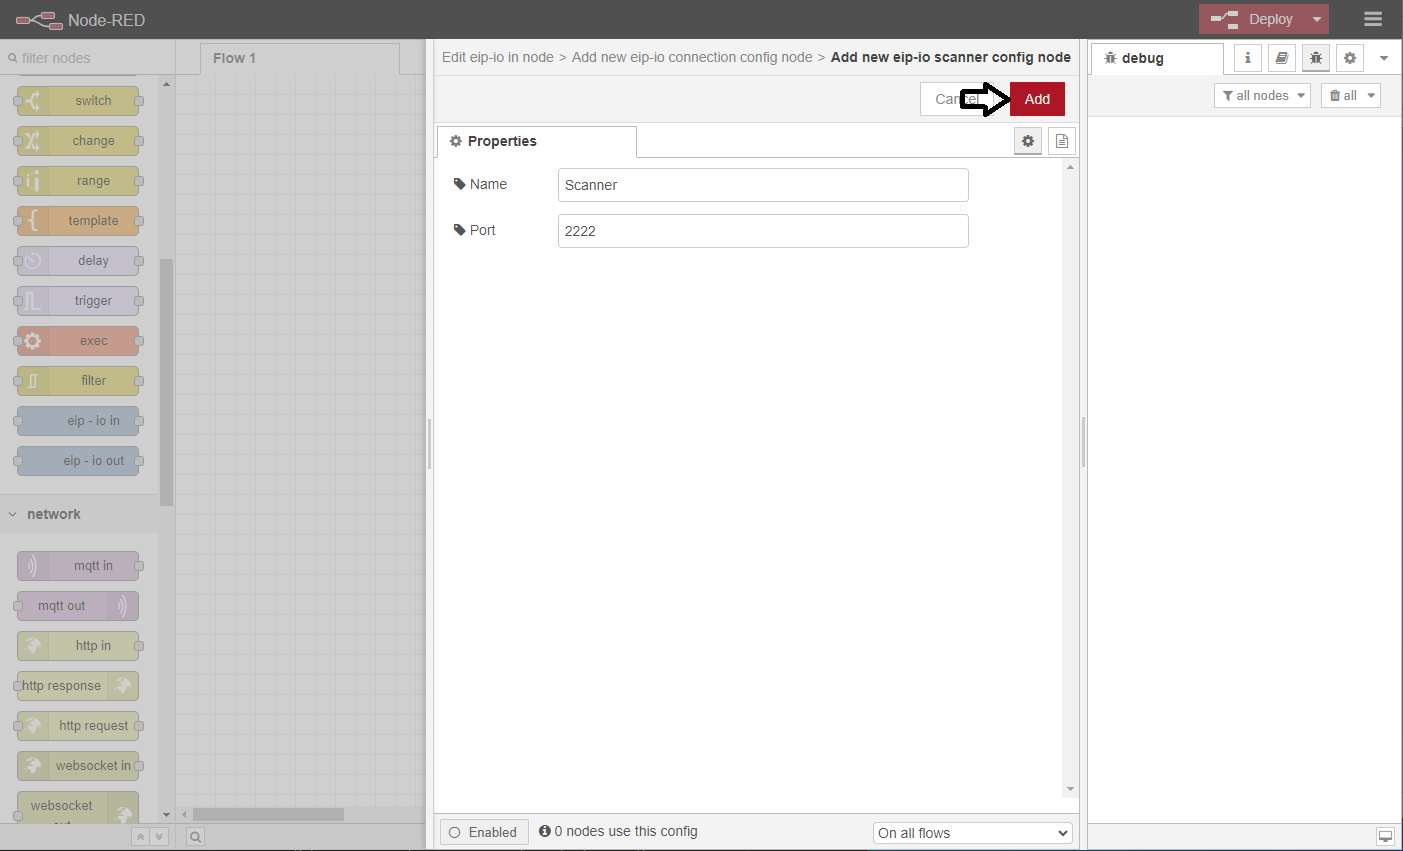This screenshot has height=851, width=1403.
Task: Open the Properties tab
Action: (536, 141)
